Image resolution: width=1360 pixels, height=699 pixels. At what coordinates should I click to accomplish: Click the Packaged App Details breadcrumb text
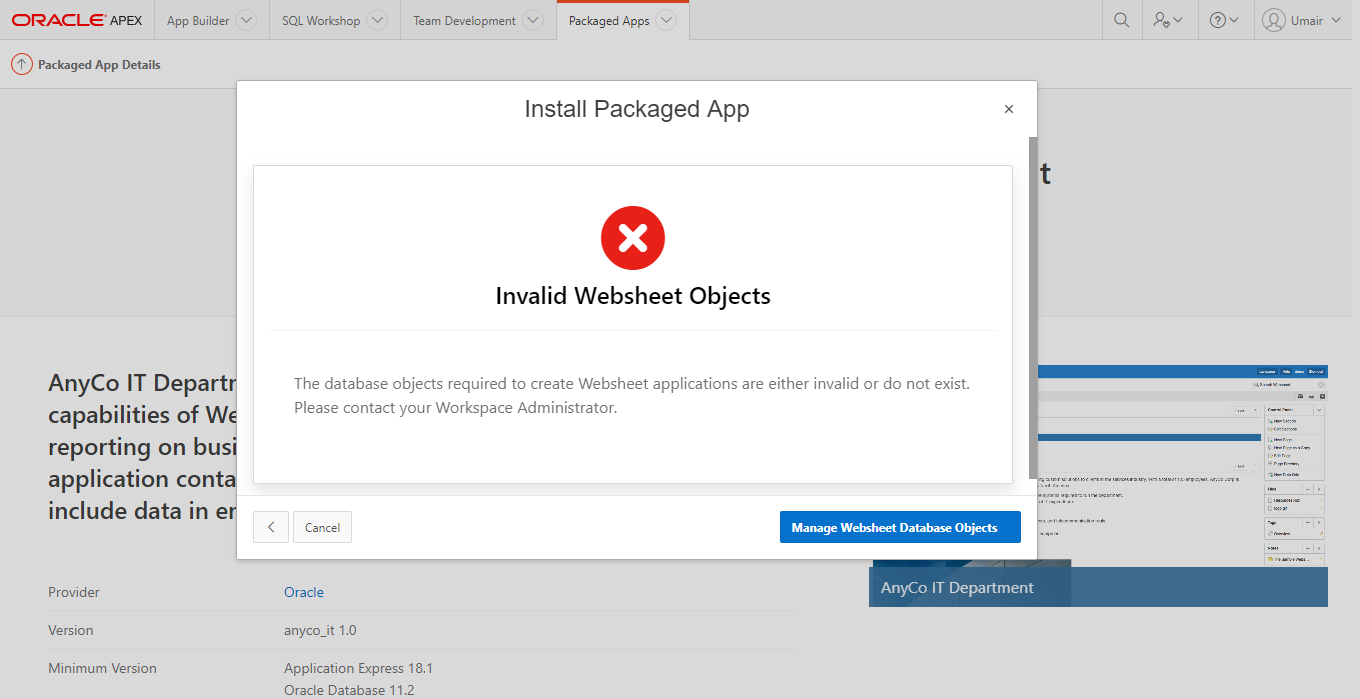click(99, 65)
